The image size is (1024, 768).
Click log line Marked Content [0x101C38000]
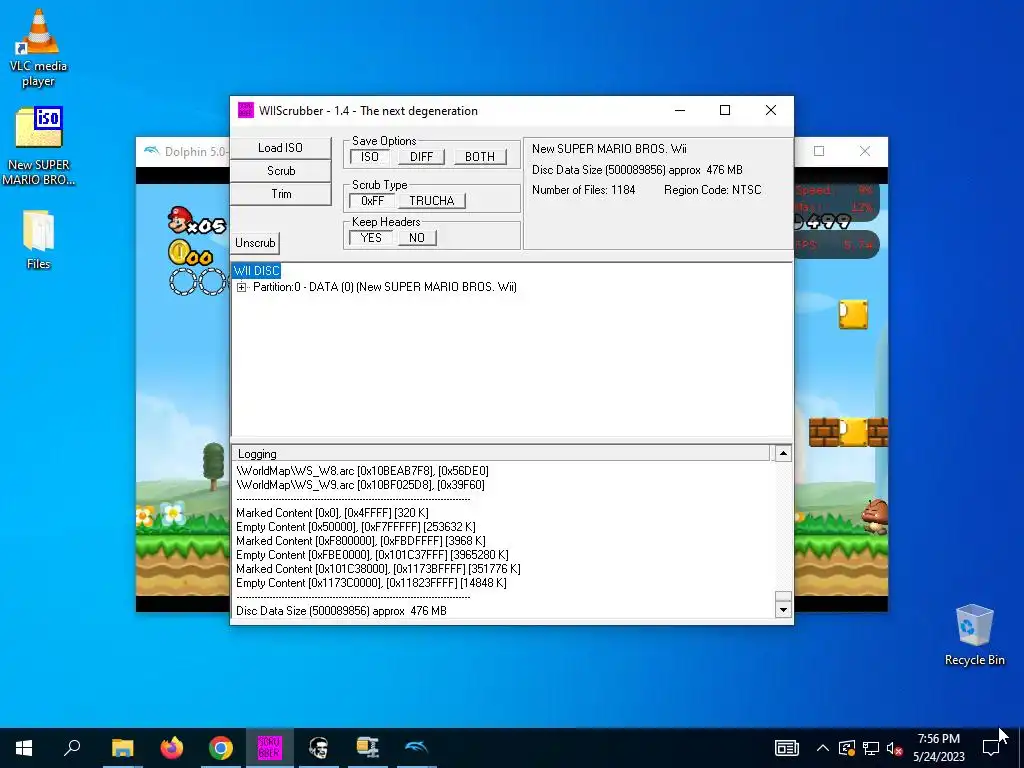[378, 569]
